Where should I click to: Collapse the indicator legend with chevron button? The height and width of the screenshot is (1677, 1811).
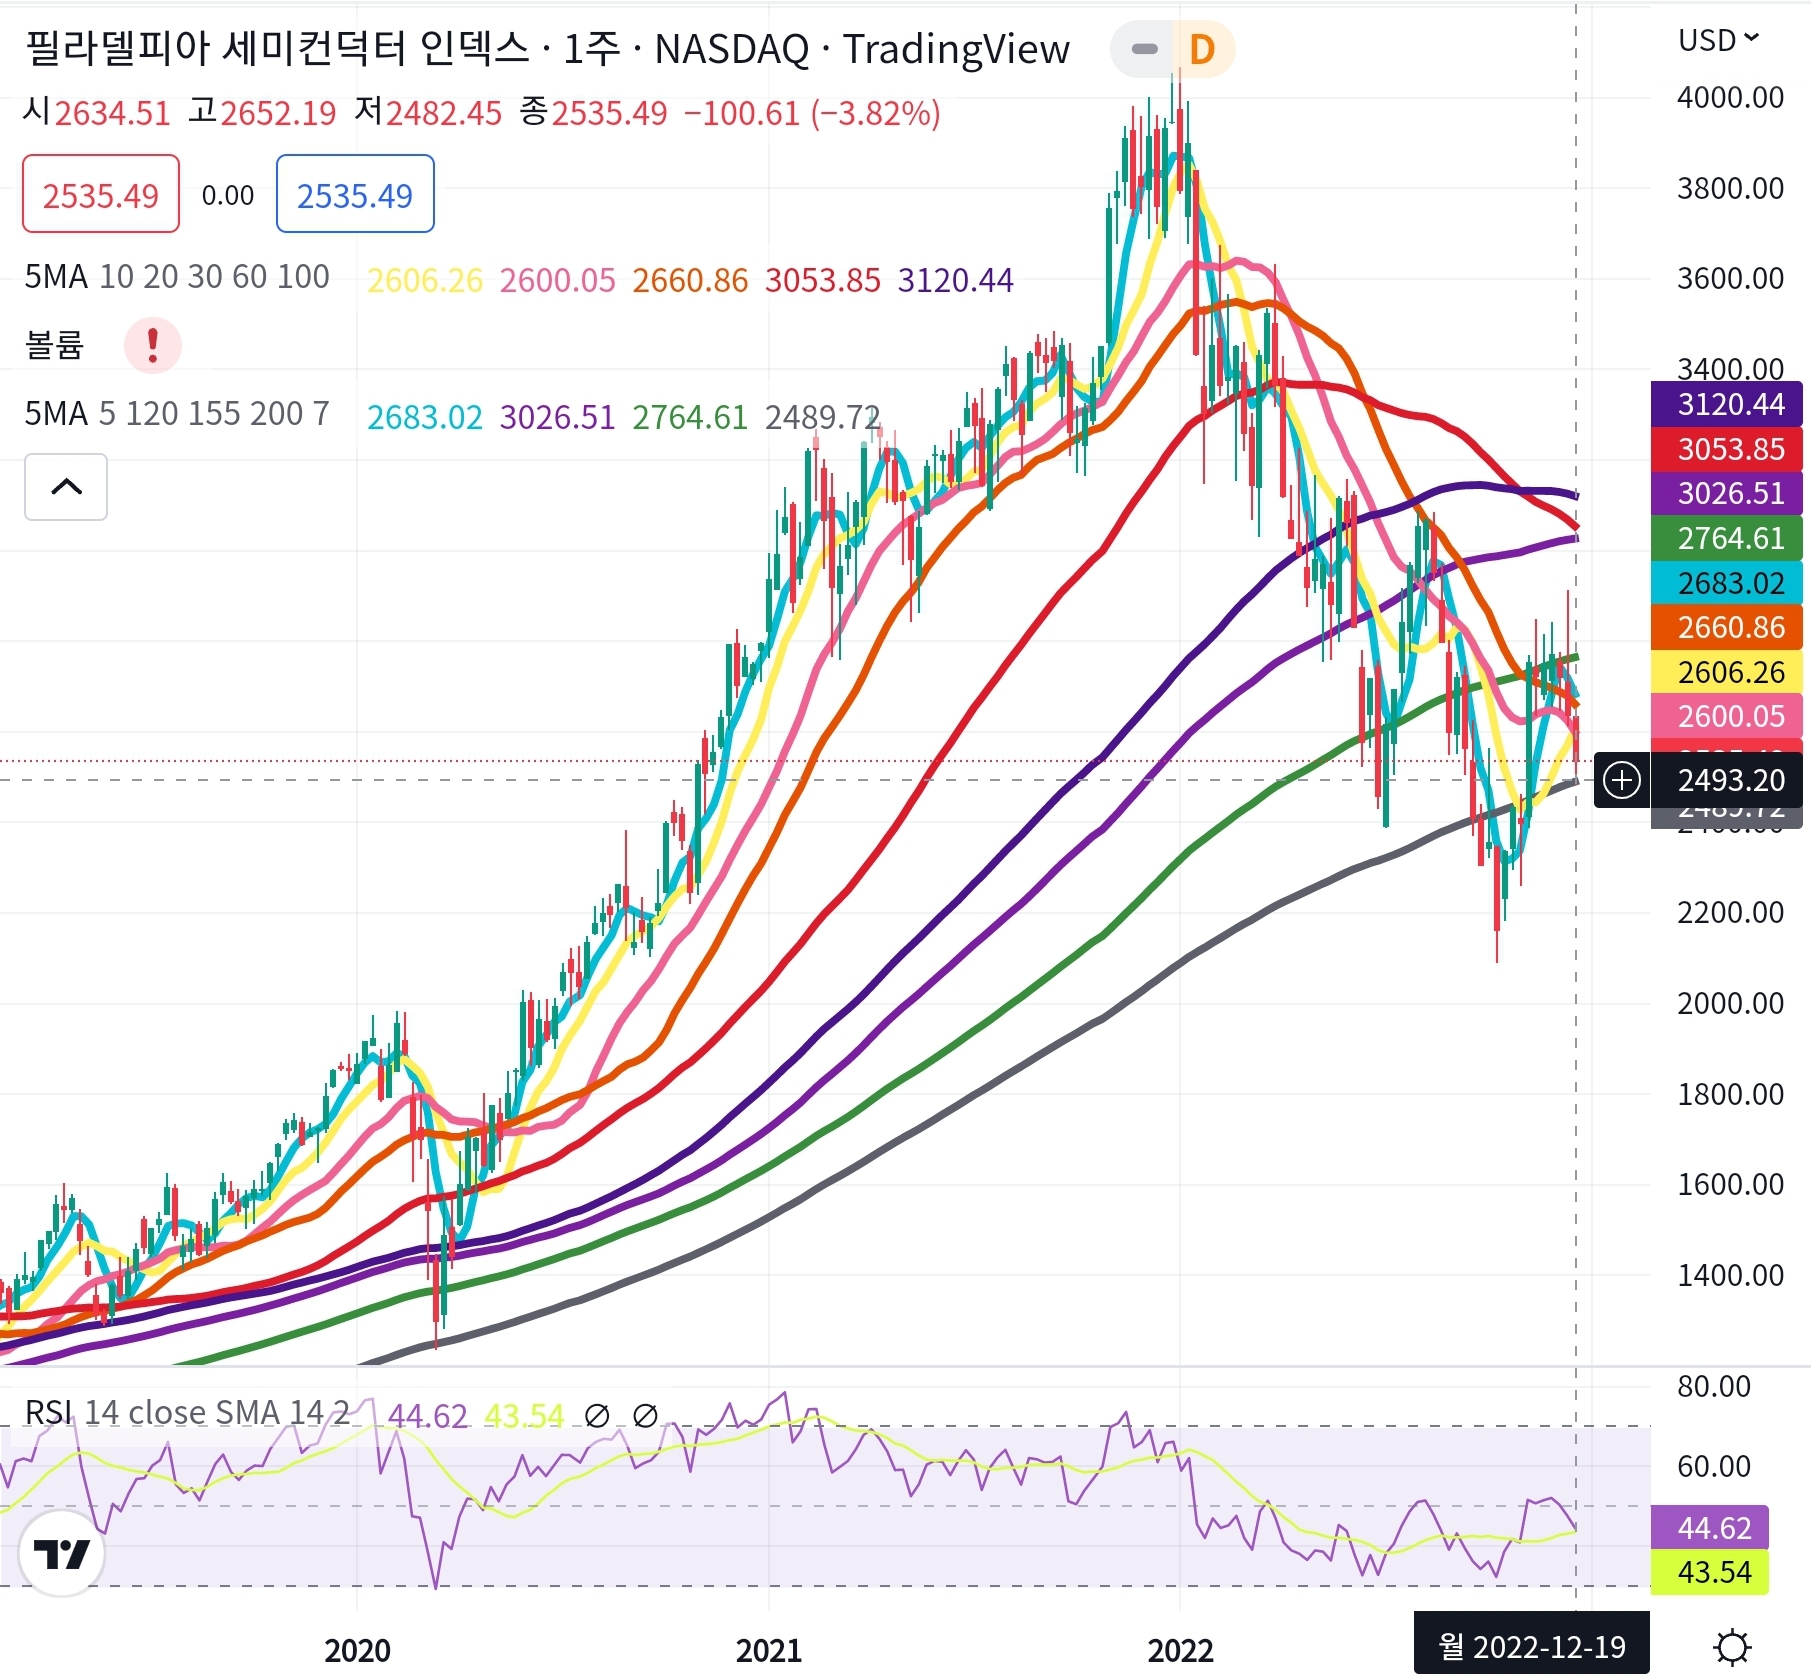click(x=66, y=487)
